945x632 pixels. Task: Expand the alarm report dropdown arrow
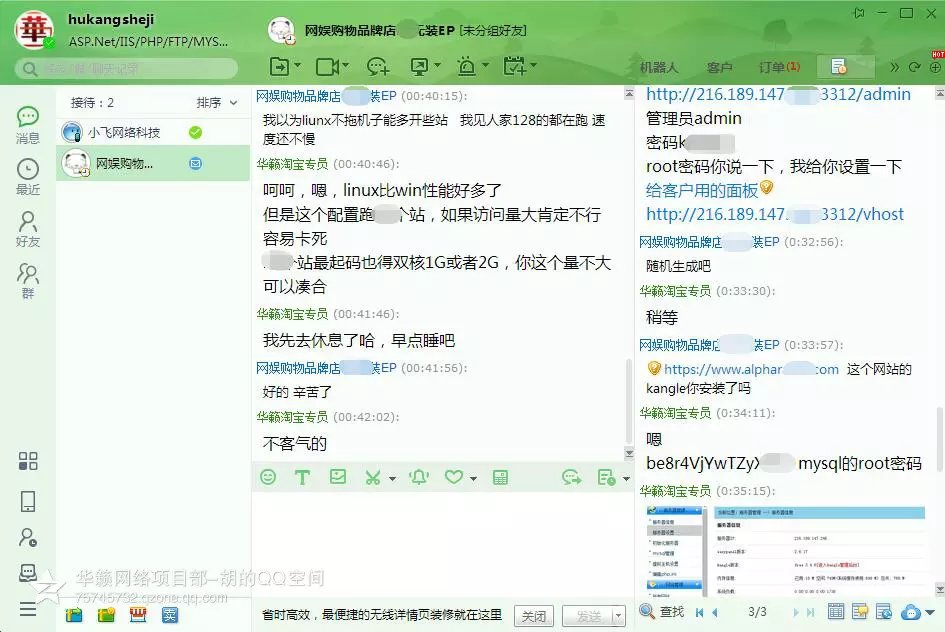485,65
